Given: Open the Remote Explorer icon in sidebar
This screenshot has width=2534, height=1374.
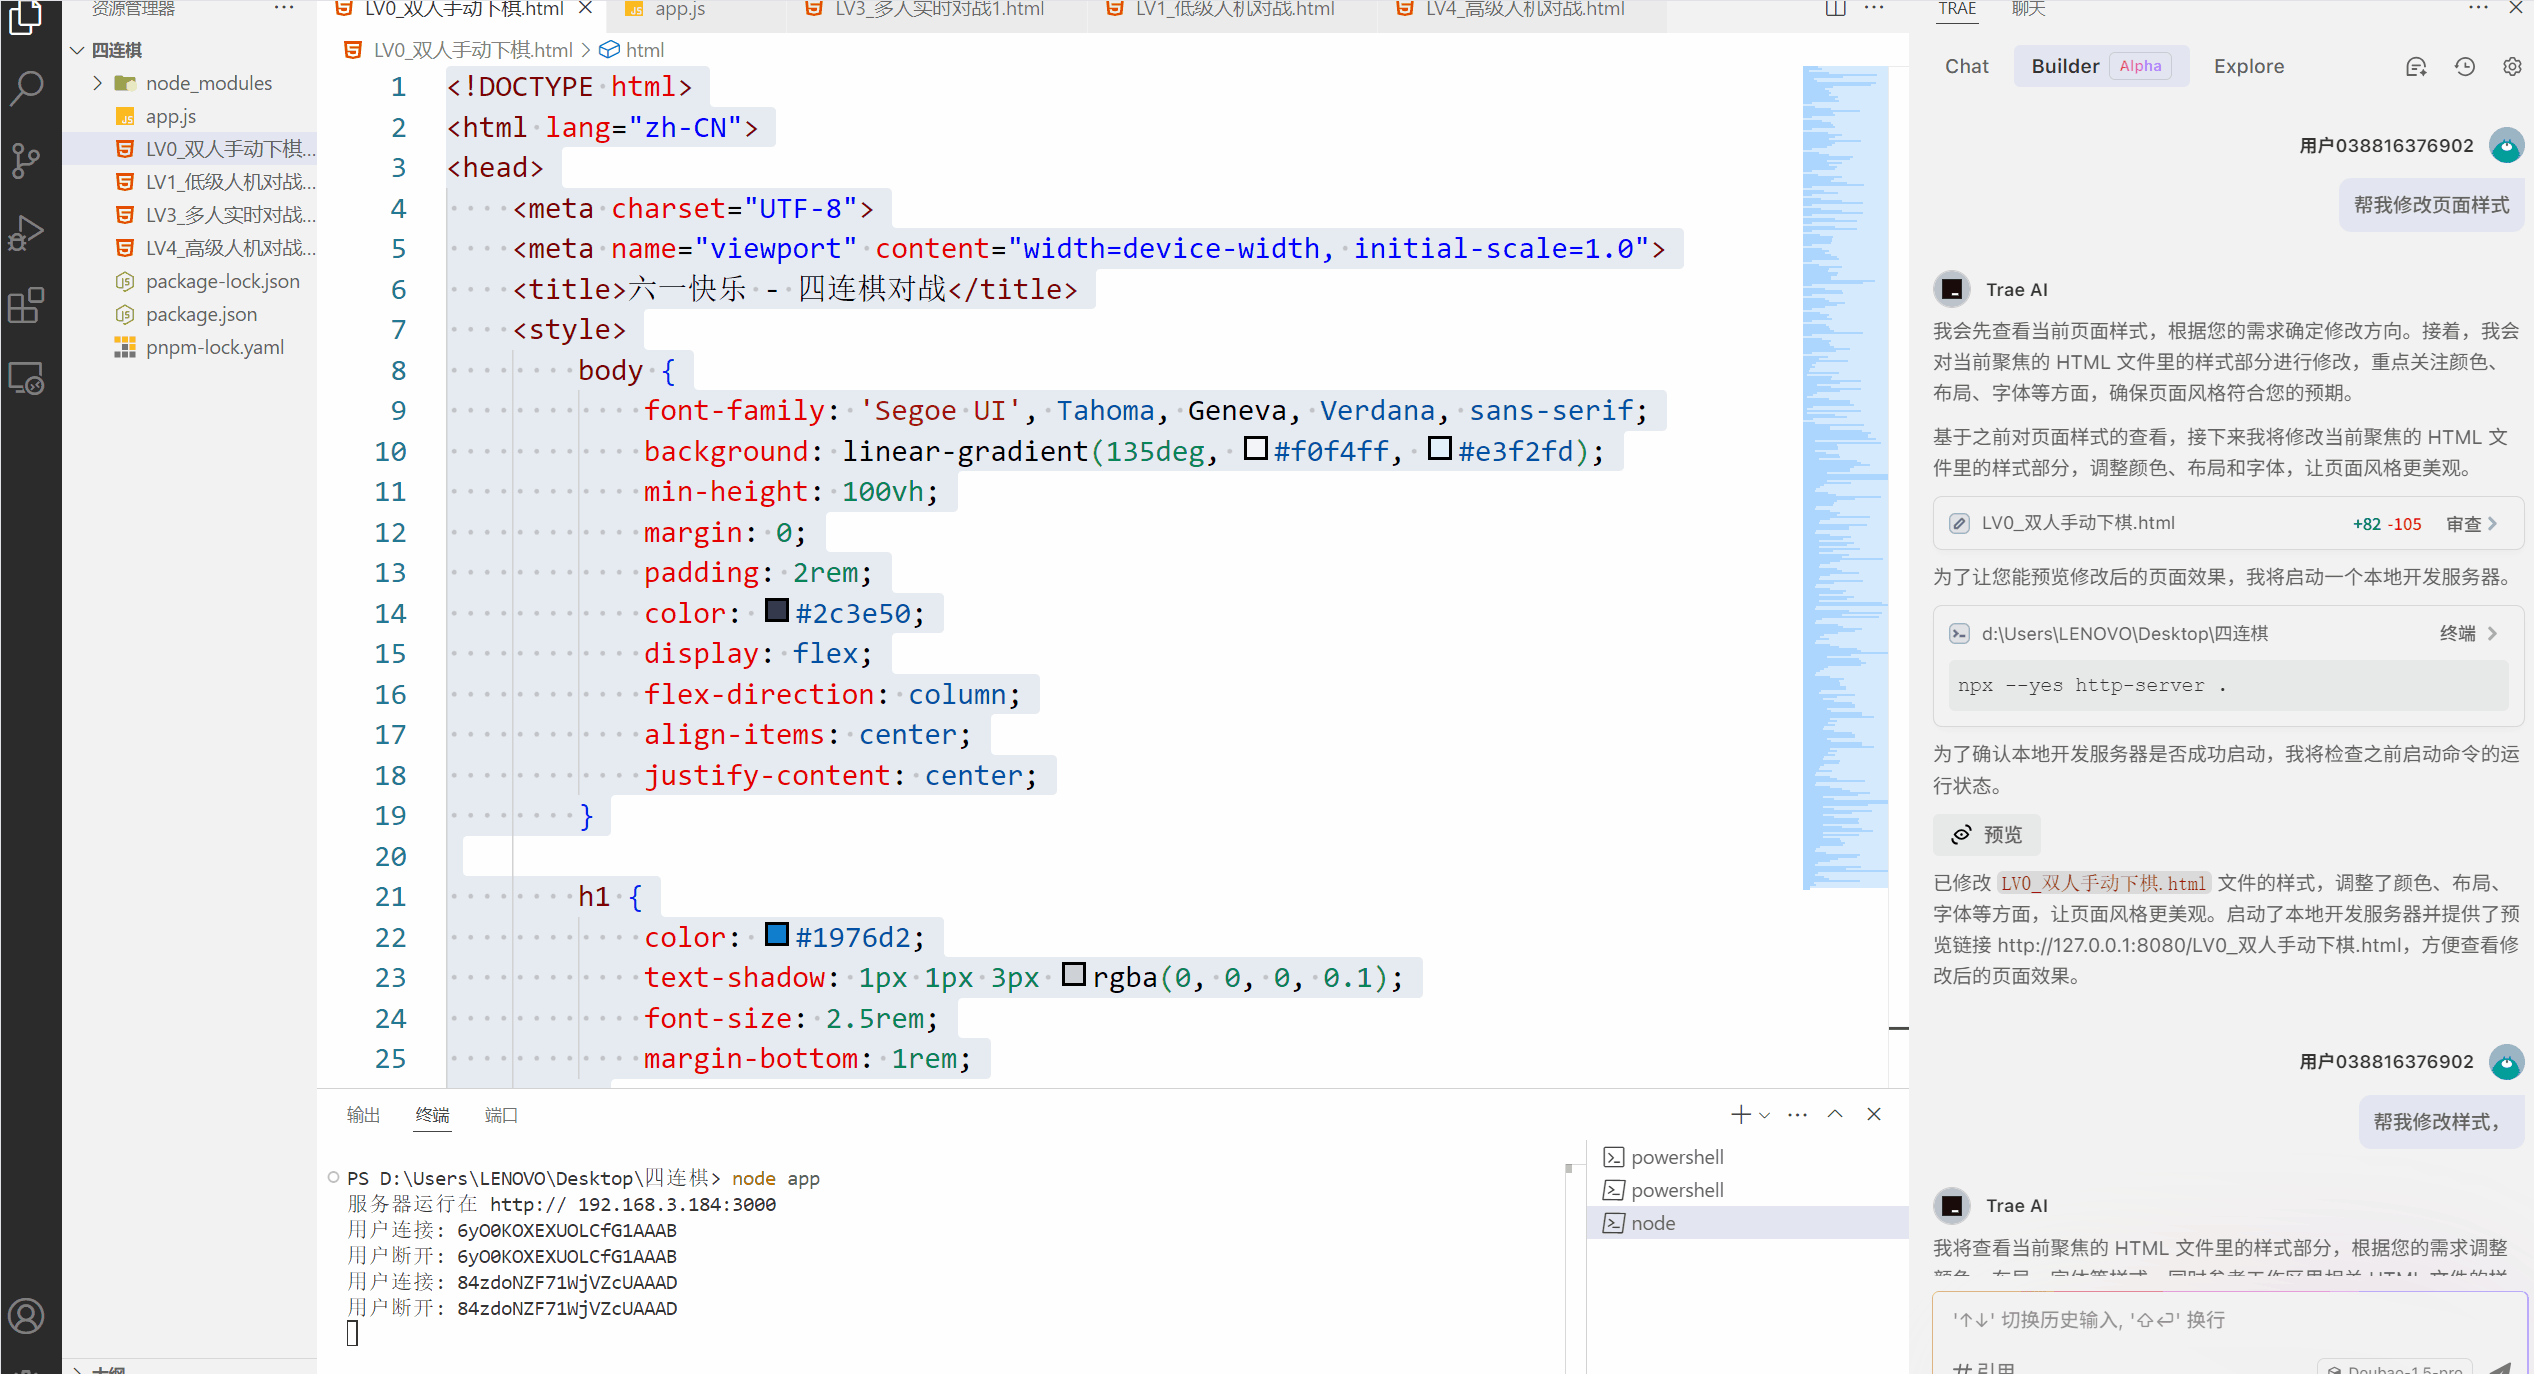Looking at the screenshot, I should pos(27,379).
